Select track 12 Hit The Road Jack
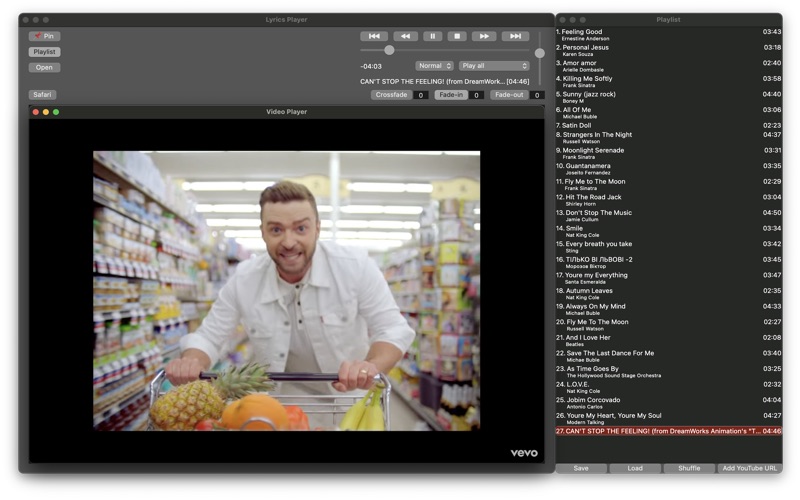The height and width of the screenshot is (500, 800). (668, 200)
